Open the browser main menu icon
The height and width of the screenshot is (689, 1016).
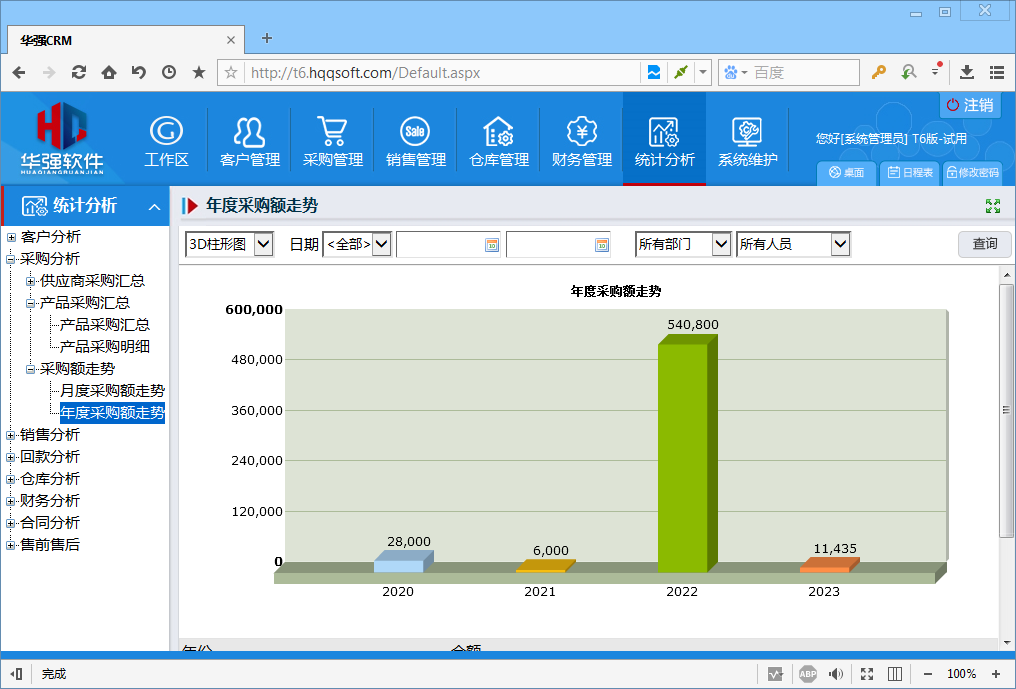coord(997,73)
